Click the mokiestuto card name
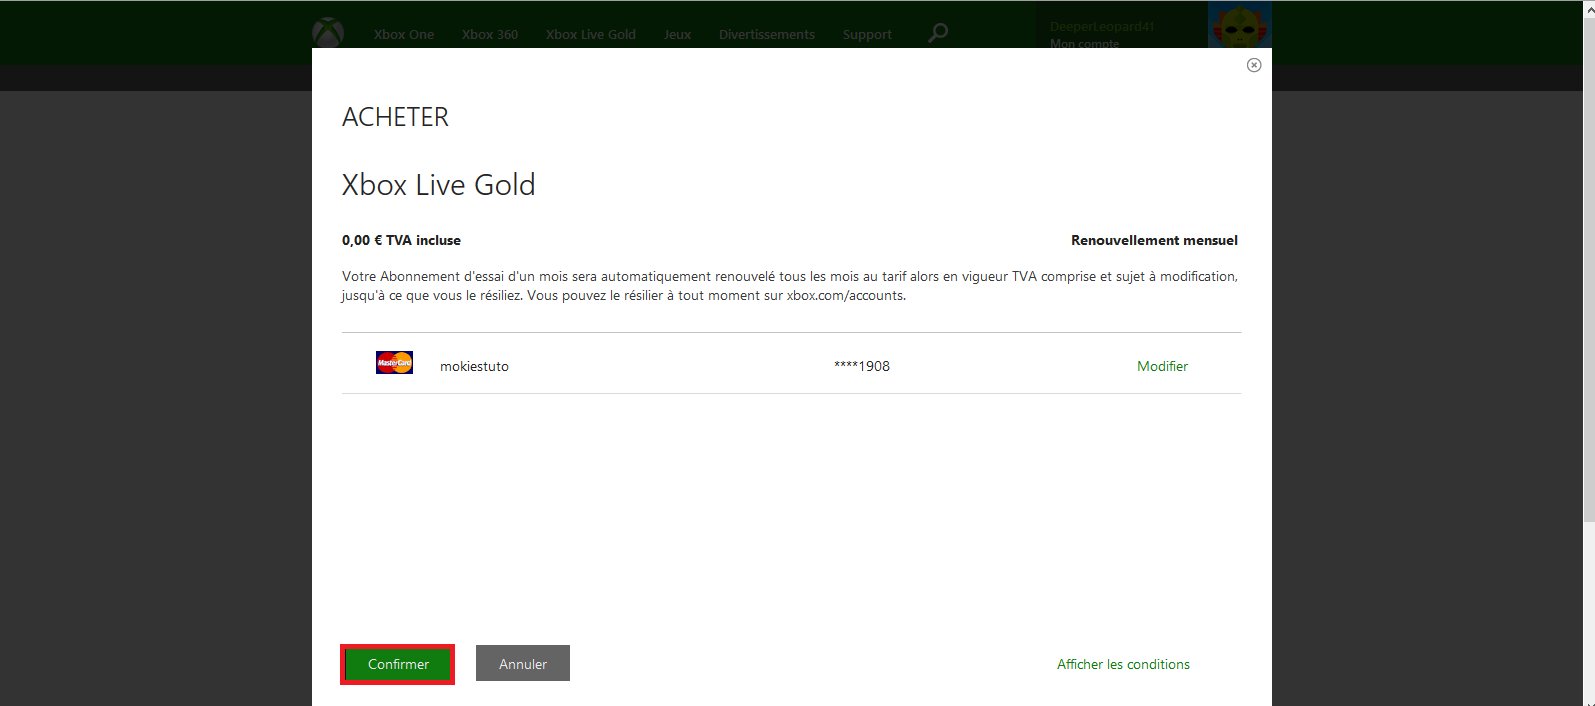This screenshot has height=706, width=1595. 474,366
